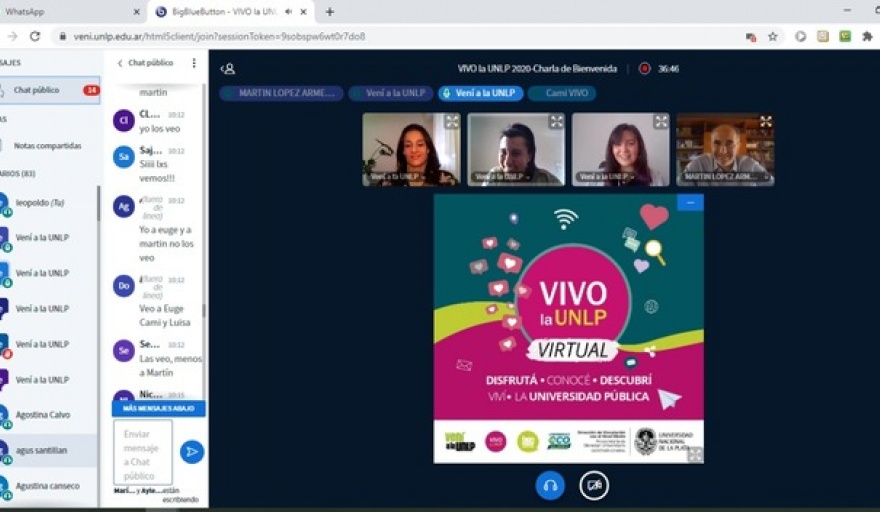880x512 pixels.
Task: Close the BigBlueButton browser tab
Action: [x=304, y=12]
